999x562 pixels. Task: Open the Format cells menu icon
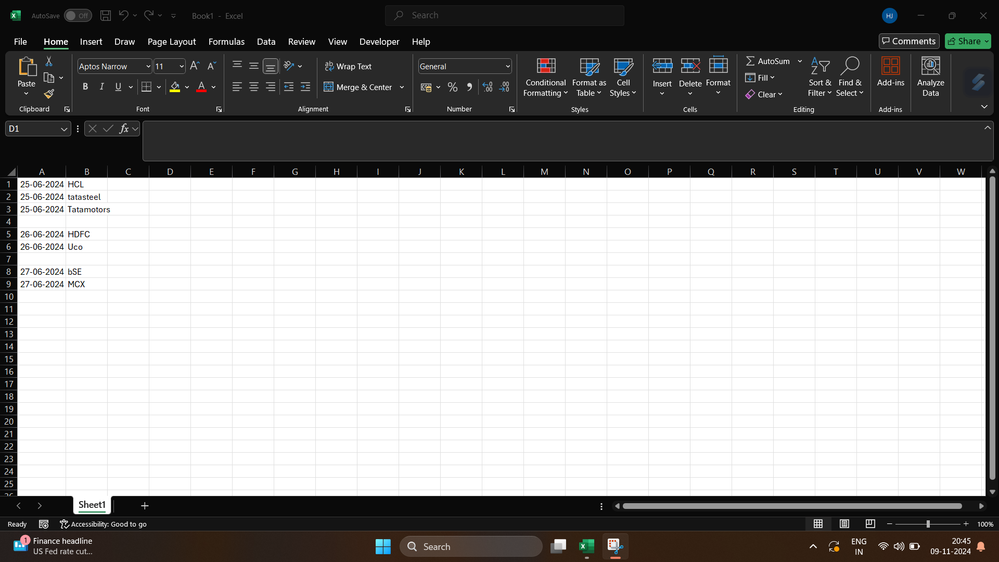pyautogui.click(x=718, y=66)
